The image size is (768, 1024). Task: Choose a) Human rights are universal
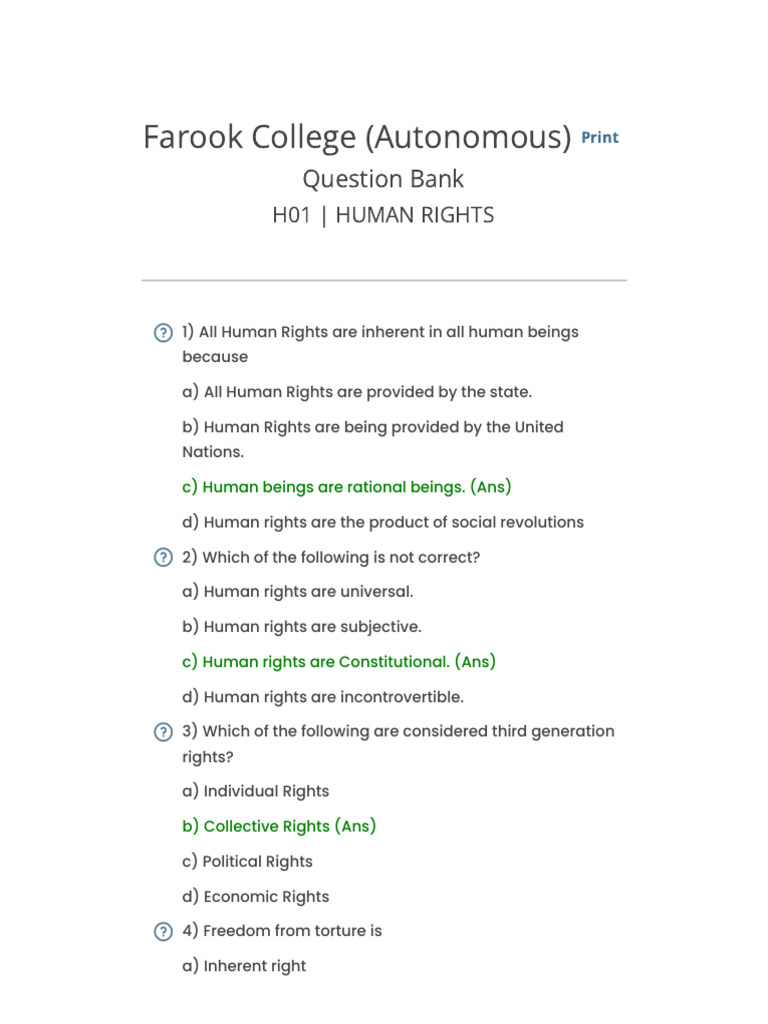pyautogui.click(x=297, y=592)
